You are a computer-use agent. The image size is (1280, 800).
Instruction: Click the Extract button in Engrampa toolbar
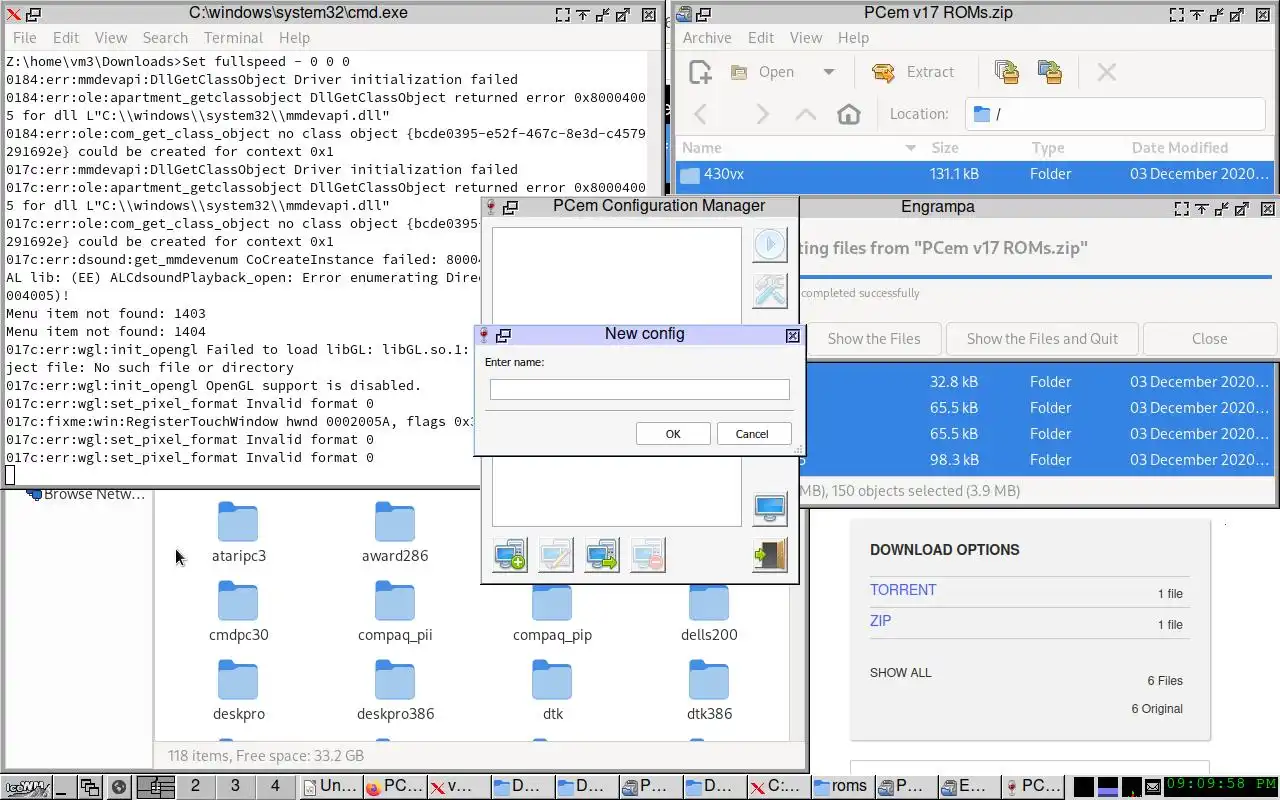(x=913, y=72)
